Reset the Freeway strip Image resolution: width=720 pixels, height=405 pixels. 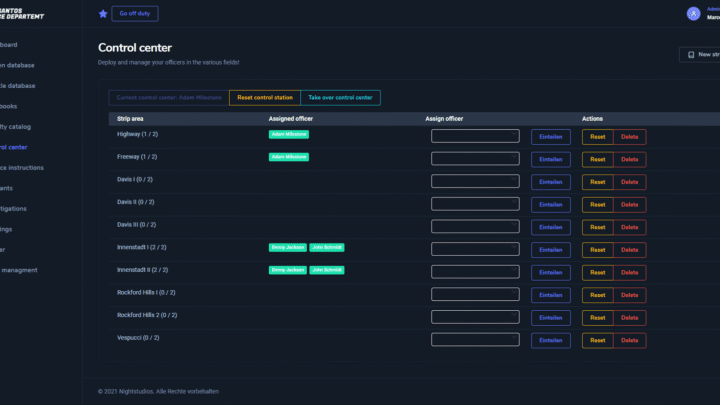tap(597, 159)
